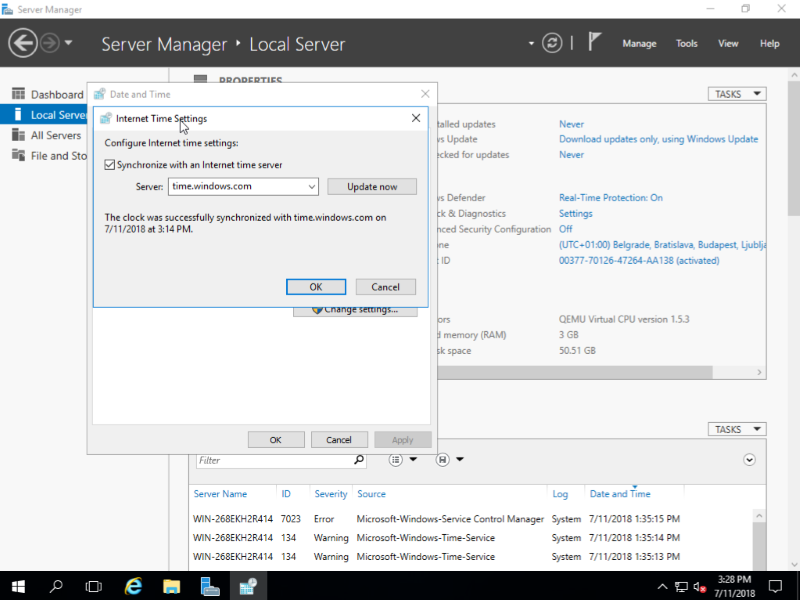Screen dimensions: 800x600
Task: Sort events by Source column
Action: click(x=371, y=494)
